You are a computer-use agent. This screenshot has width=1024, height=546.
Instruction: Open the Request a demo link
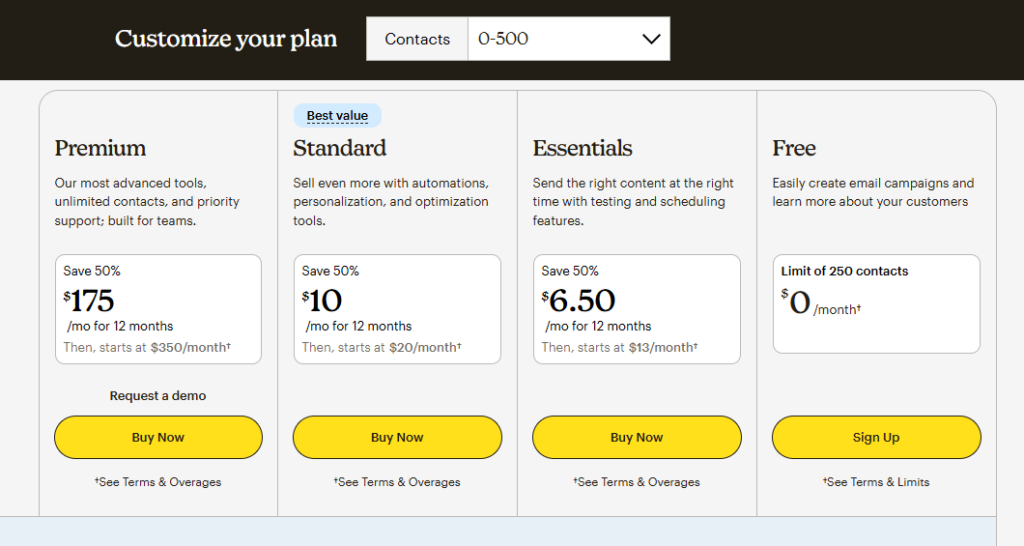(158, 396)
